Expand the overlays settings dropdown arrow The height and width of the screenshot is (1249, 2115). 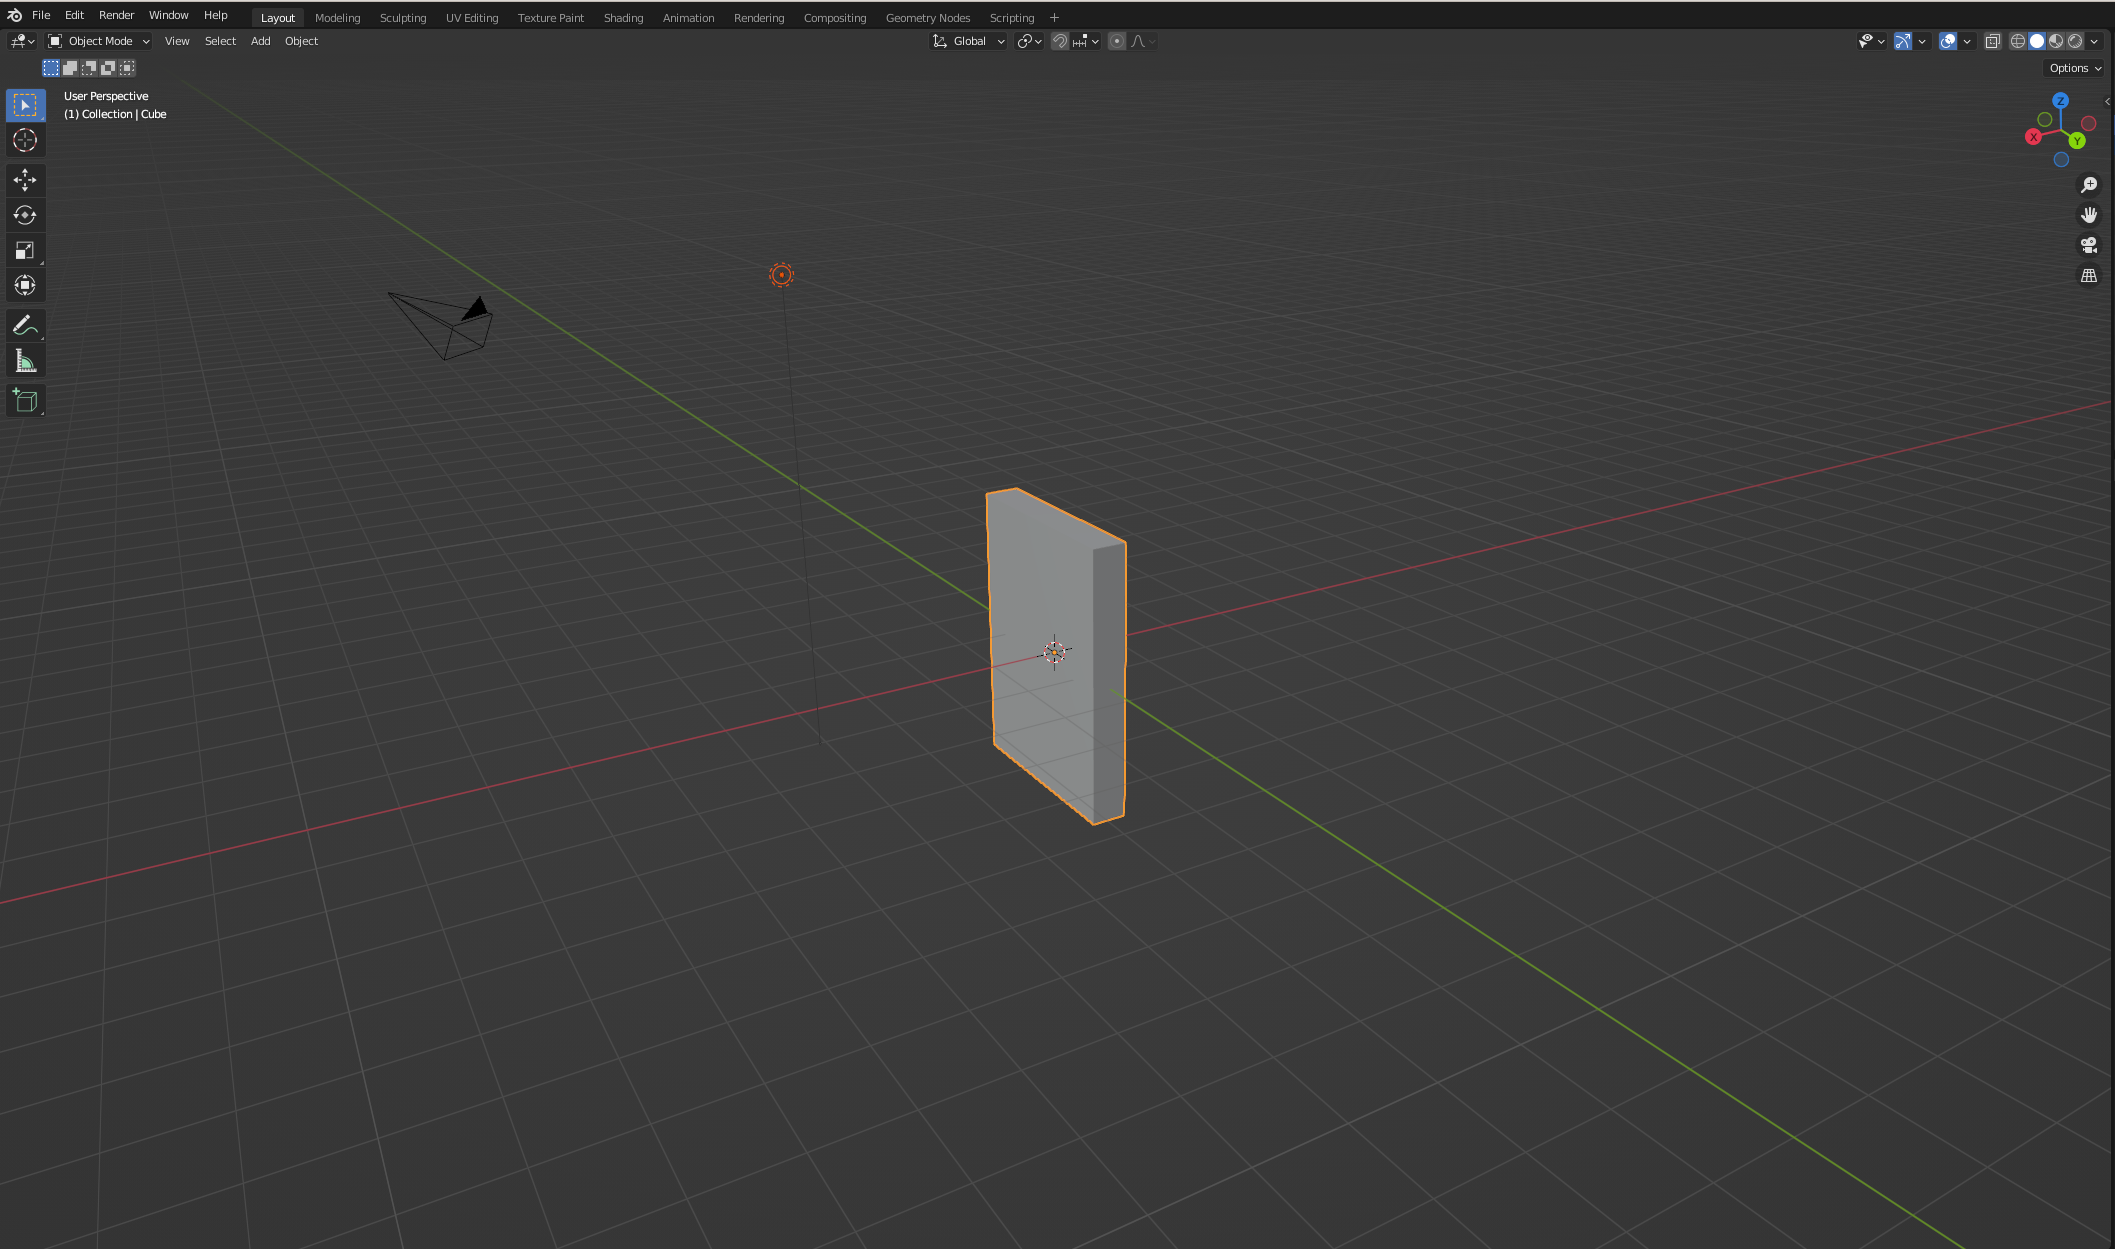tap(1967, 41)
